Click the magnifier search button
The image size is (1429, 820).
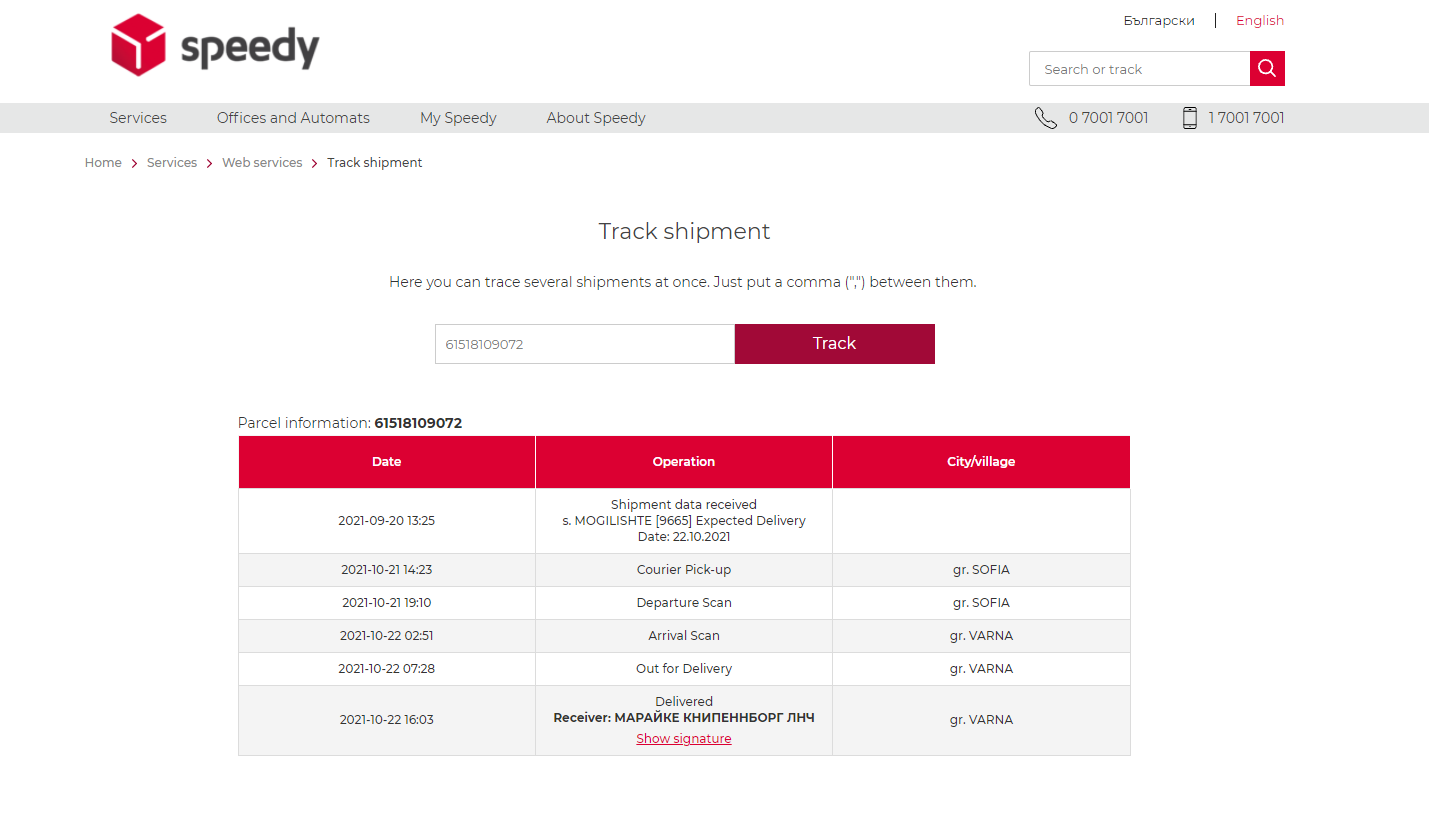coord(1267,69)
